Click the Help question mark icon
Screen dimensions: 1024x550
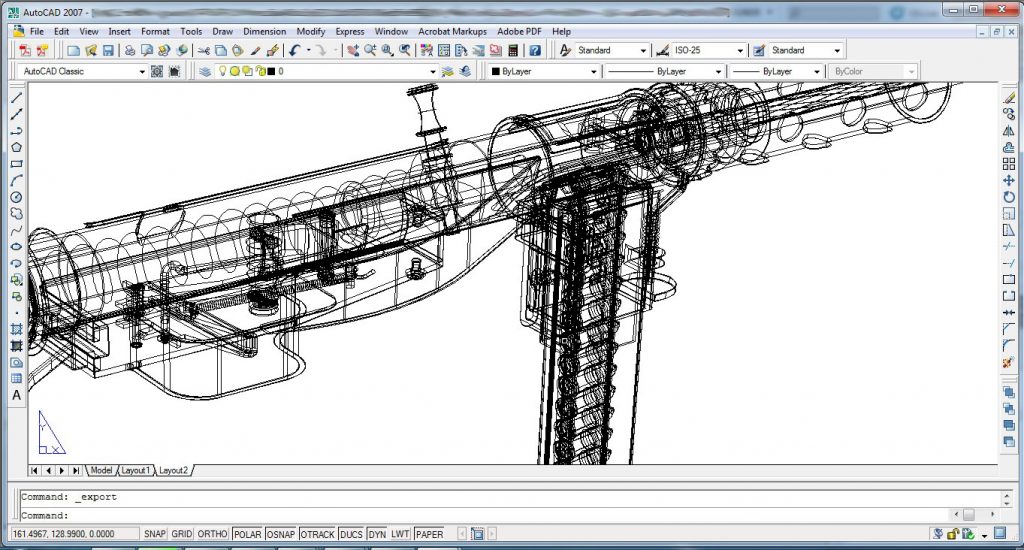(x=535, y=50)
